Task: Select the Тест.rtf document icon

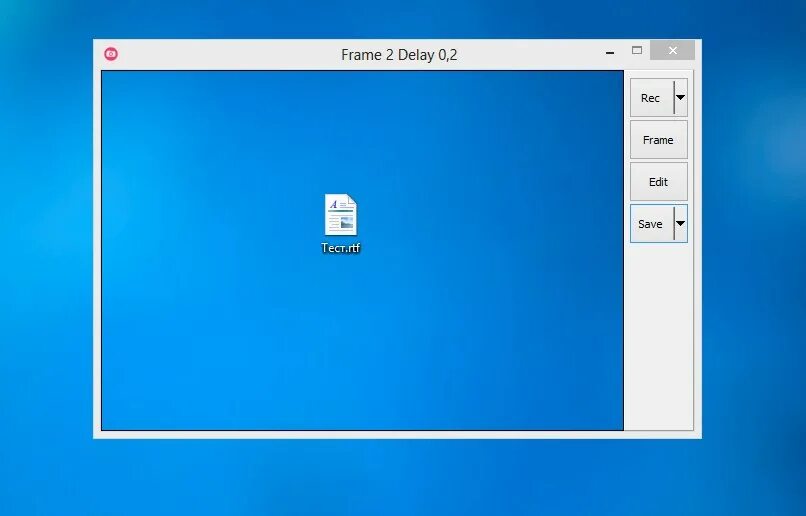Action: click(x=341, y=214)
